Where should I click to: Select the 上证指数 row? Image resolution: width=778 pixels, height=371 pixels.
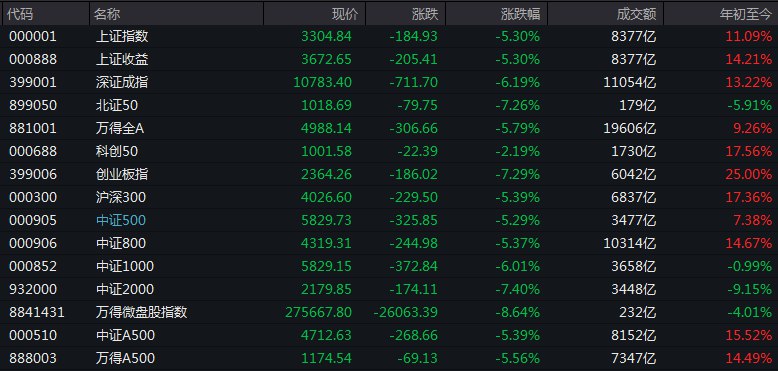tap(389, 36)
